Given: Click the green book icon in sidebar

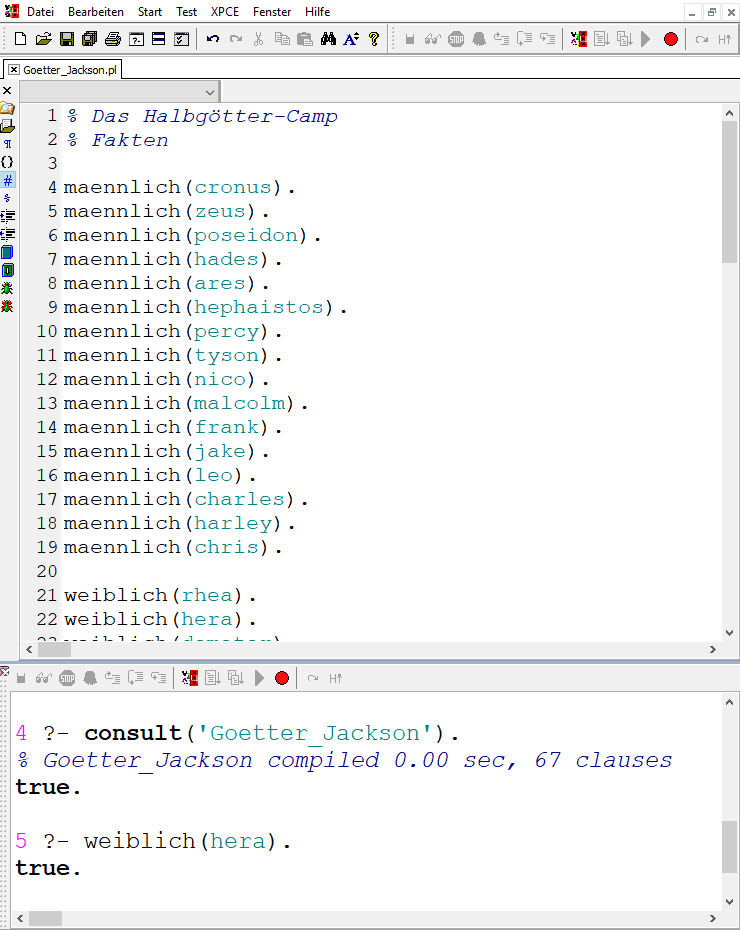Looking at the screenshot, I should (x=7, y=252).
